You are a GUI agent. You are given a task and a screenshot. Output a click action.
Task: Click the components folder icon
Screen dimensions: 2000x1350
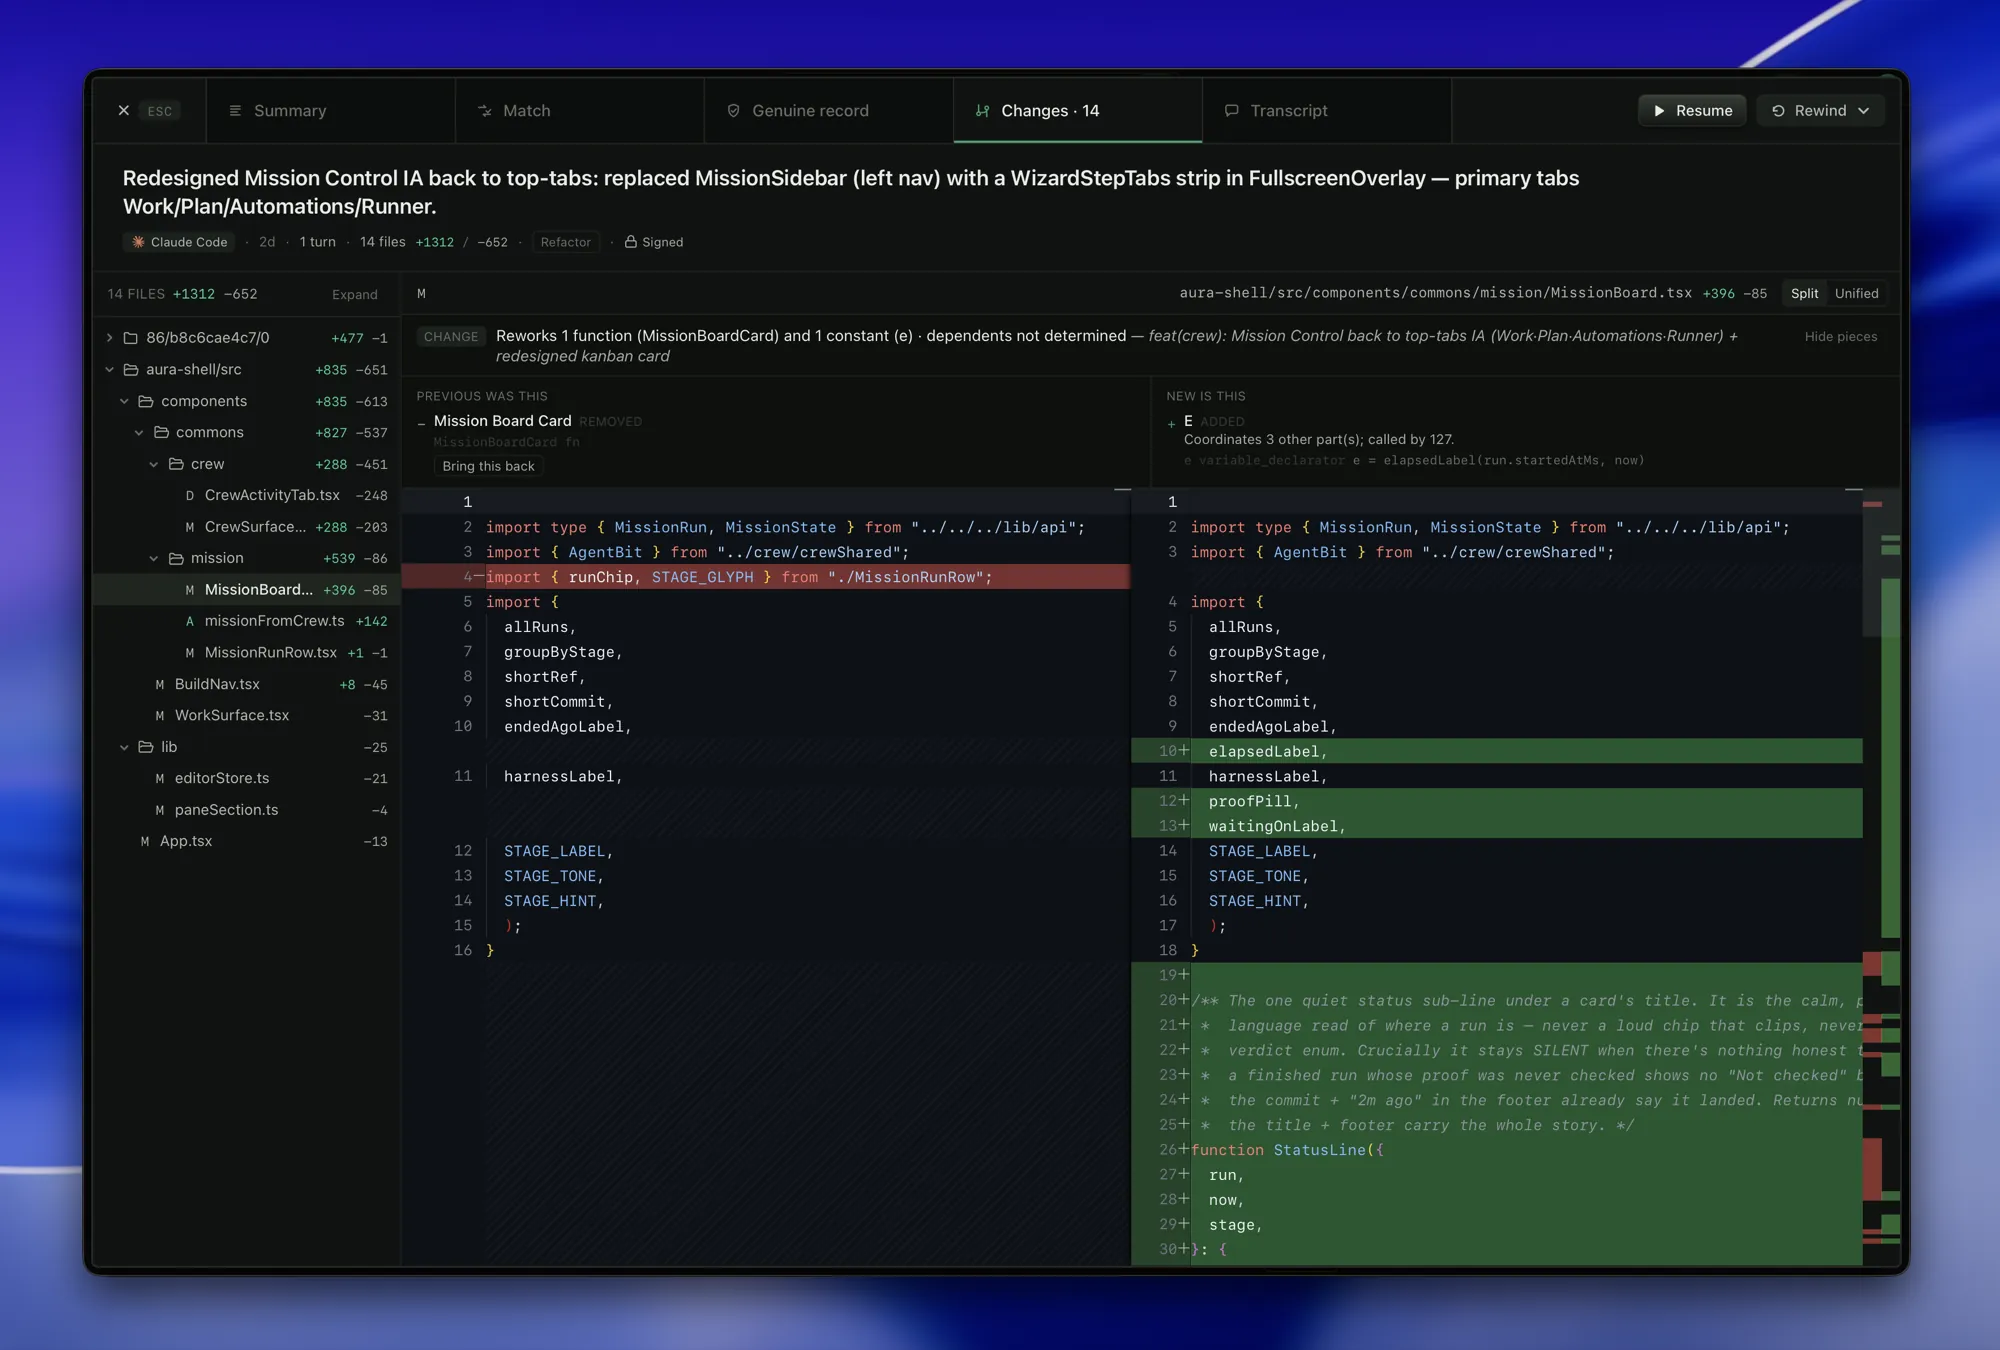pyautogui.click(x=146, y=401)
